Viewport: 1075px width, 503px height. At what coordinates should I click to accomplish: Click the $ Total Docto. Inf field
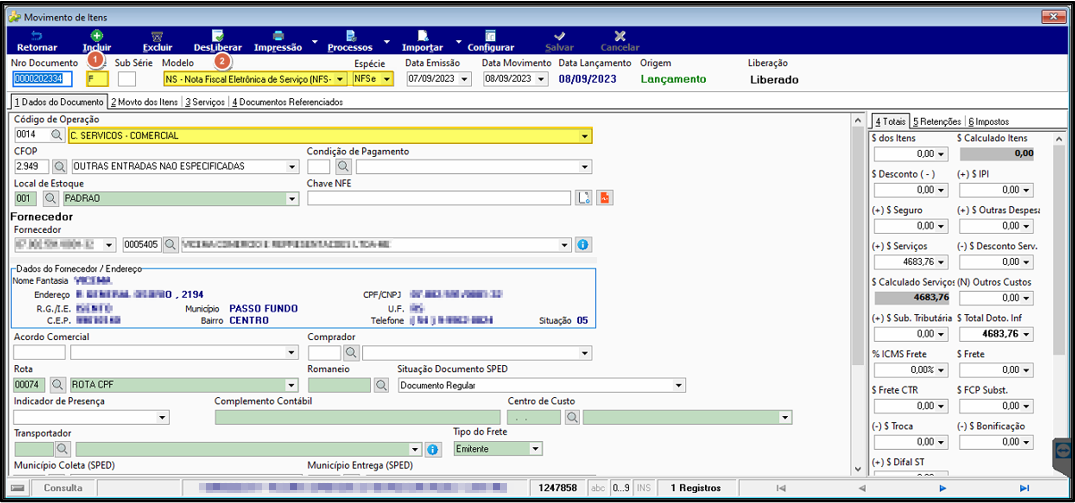tap(995, 334)
